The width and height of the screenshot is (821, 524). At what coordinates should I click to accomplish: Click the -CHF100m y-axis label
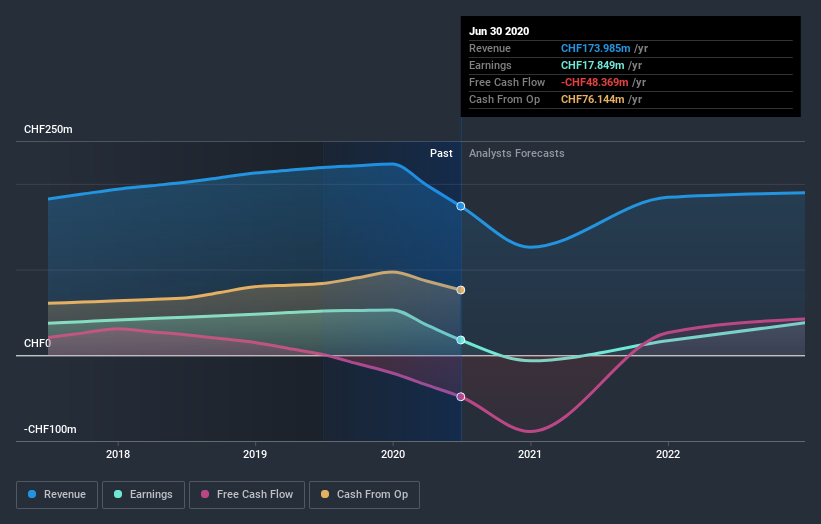pos(50,429)
